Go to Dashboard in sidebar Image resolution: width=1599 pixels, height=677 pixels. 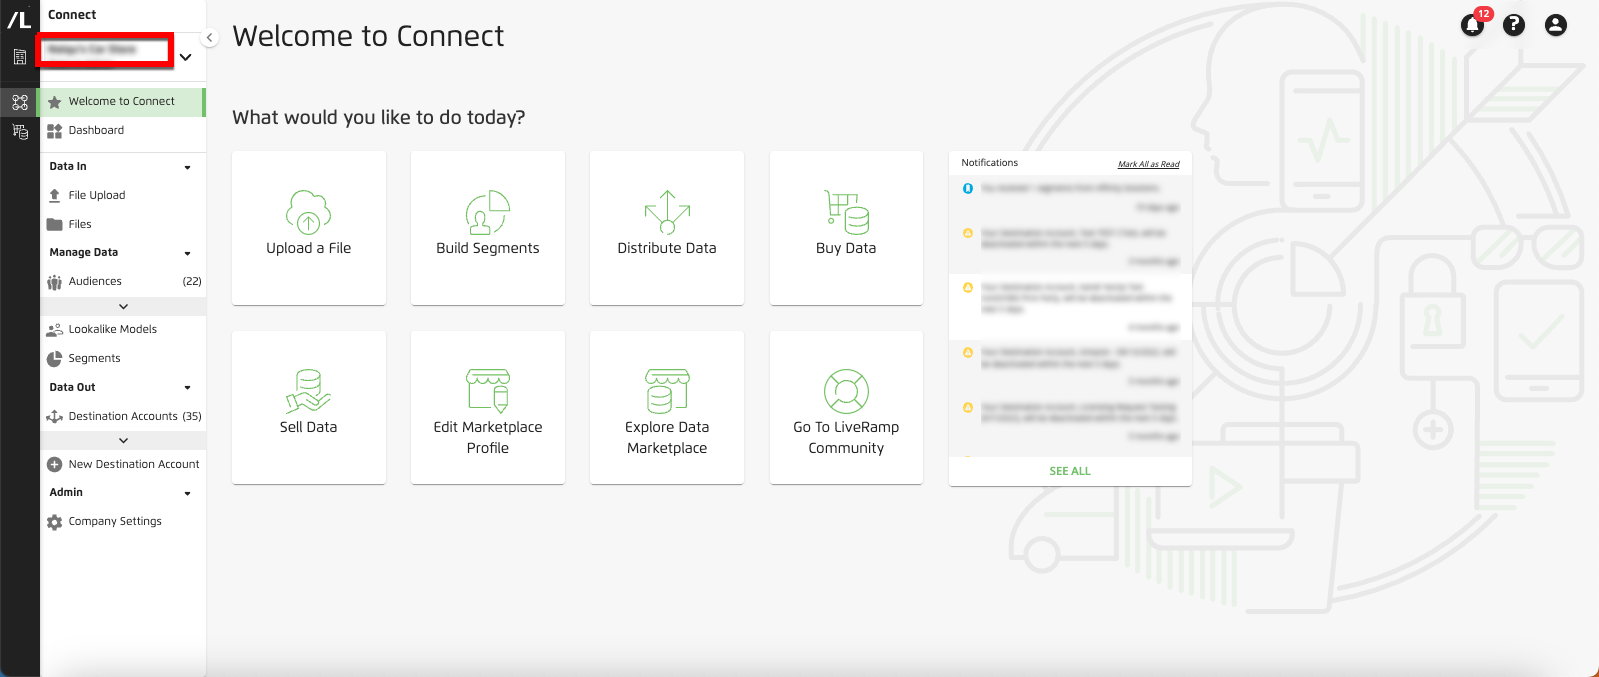click(x=97, y=131)
